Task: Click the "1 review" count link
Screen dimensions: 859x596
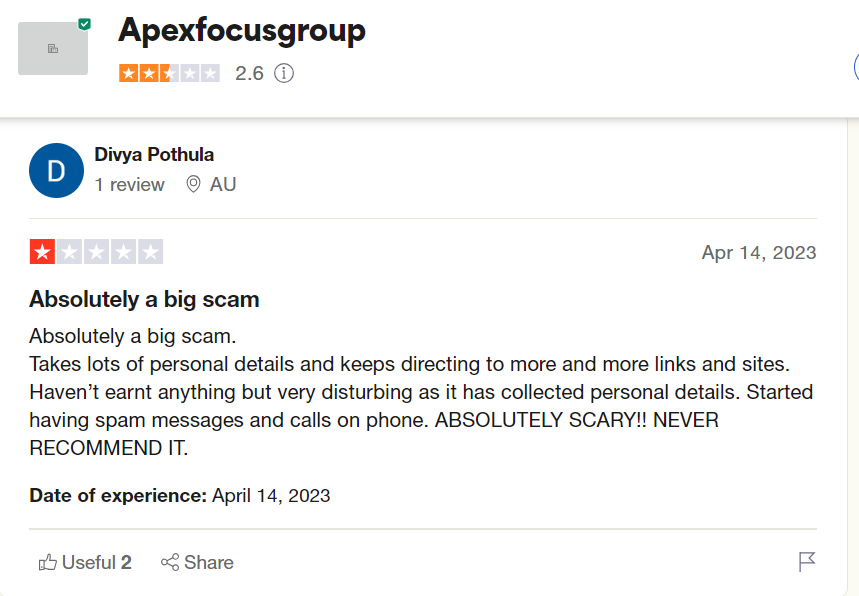Action: coord(129,184)
